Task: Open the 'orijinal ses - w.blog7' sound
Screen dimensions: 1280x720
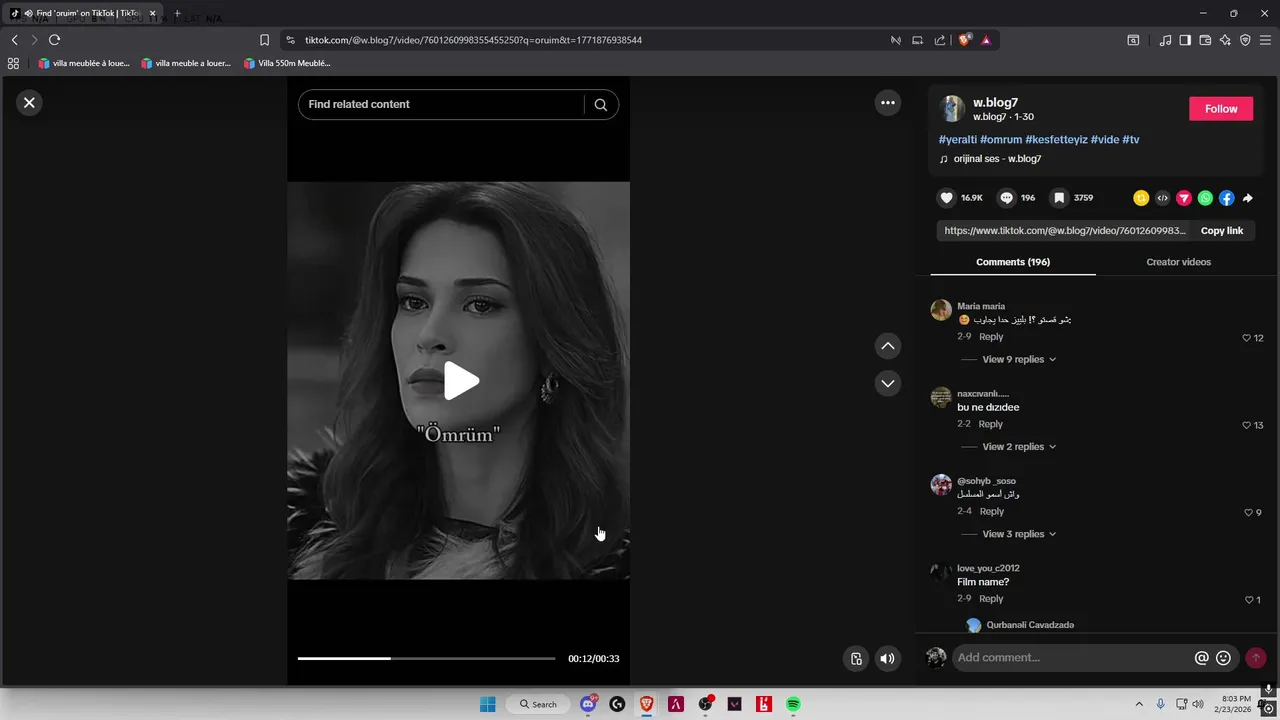Action: [x=997, y=159]
